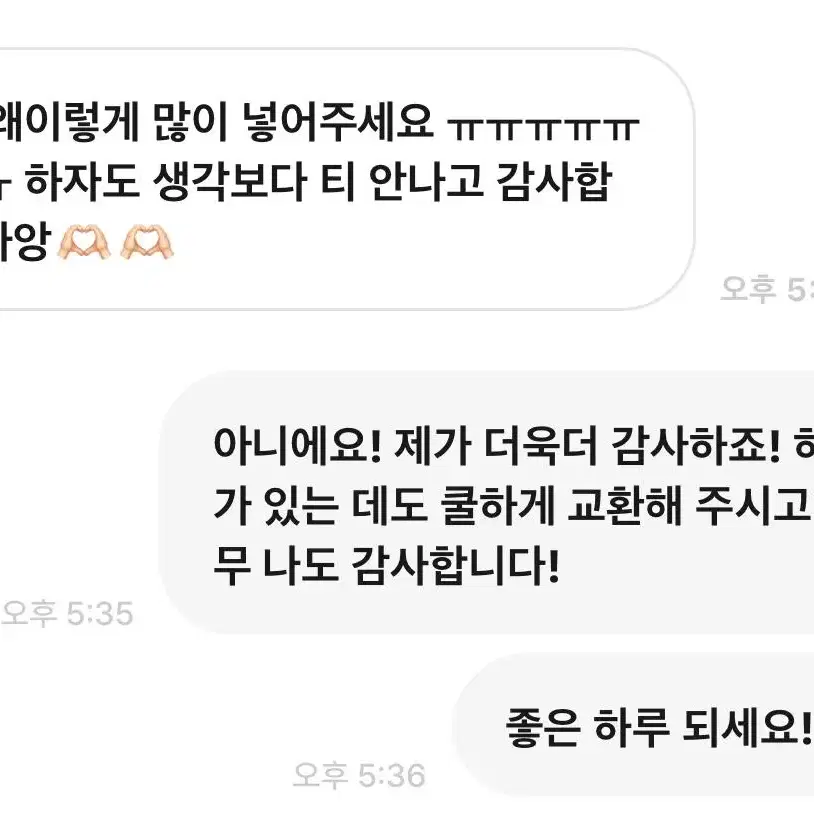Click the word '생각보다' in received message
Viewport: 814px width, 814px height.
[x=229, y=183]
